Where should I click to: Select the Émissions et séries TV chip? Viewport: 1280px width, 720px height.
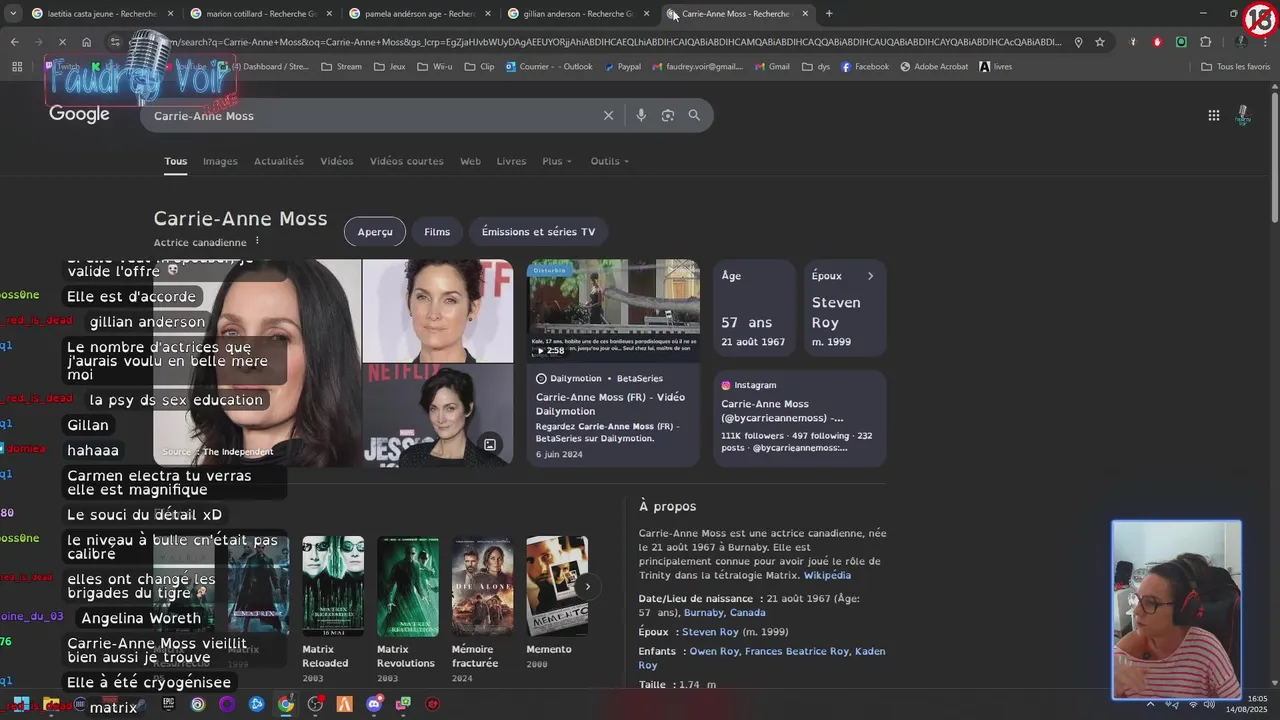[538, 231]
